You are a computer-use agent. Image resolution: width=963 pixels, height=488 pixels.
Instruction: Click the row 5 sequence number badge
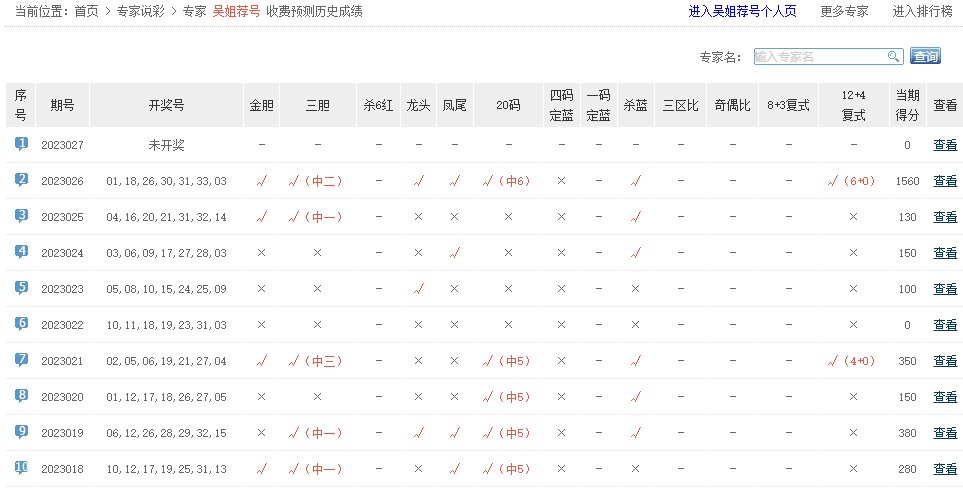click(x=21, y=288)
